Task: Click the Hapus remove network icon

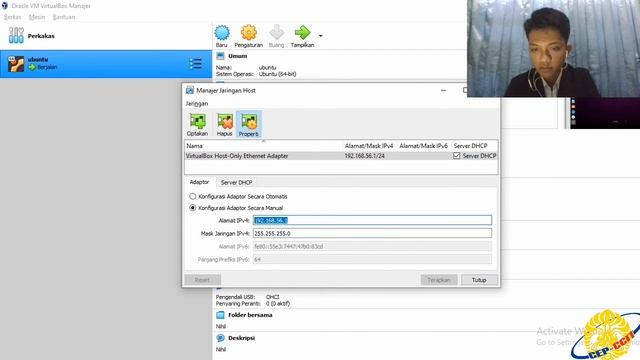Action: pyautogui.click(x=224, y=122)
